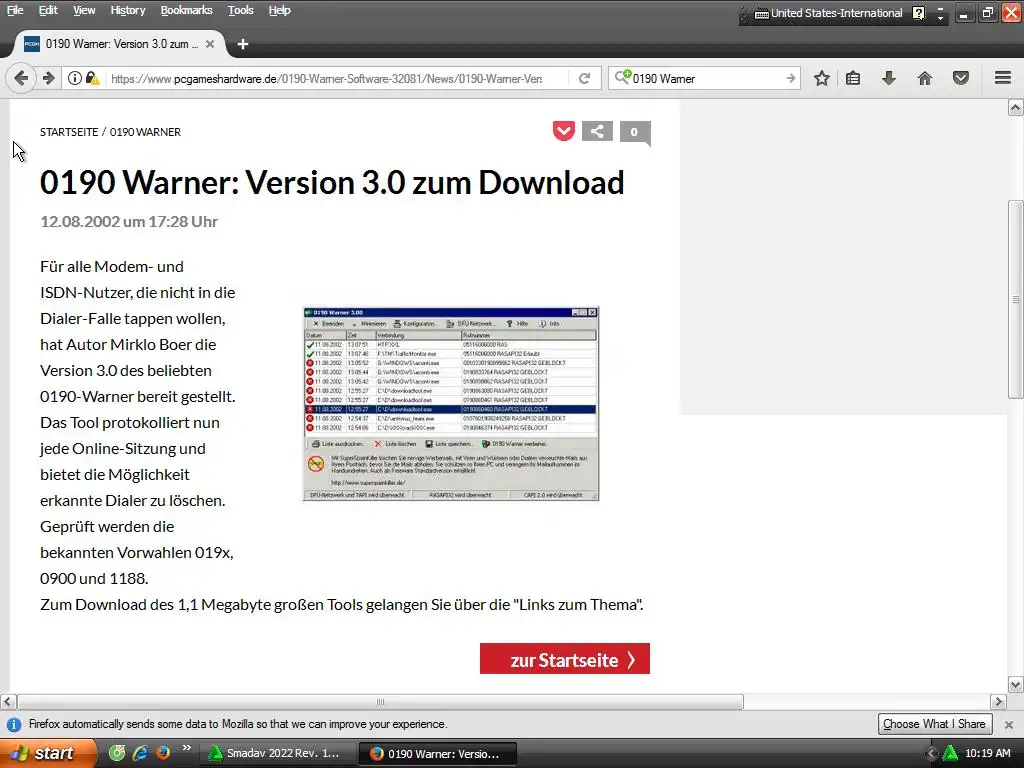Screen dimensions: 1024x768
Task: Show bookmarks list icon
Action: [853, 78]
